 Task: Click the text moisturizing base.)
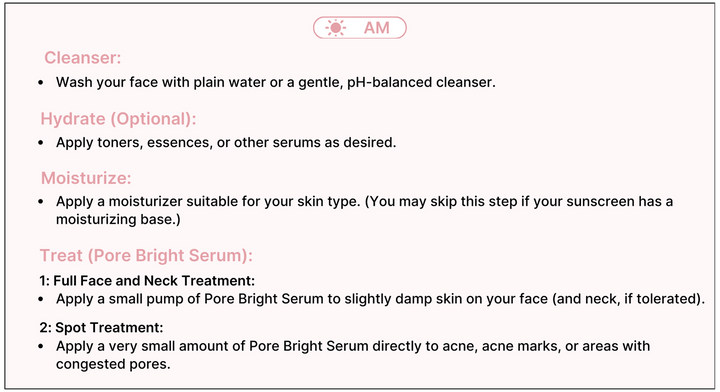click(x=118, y=219)
